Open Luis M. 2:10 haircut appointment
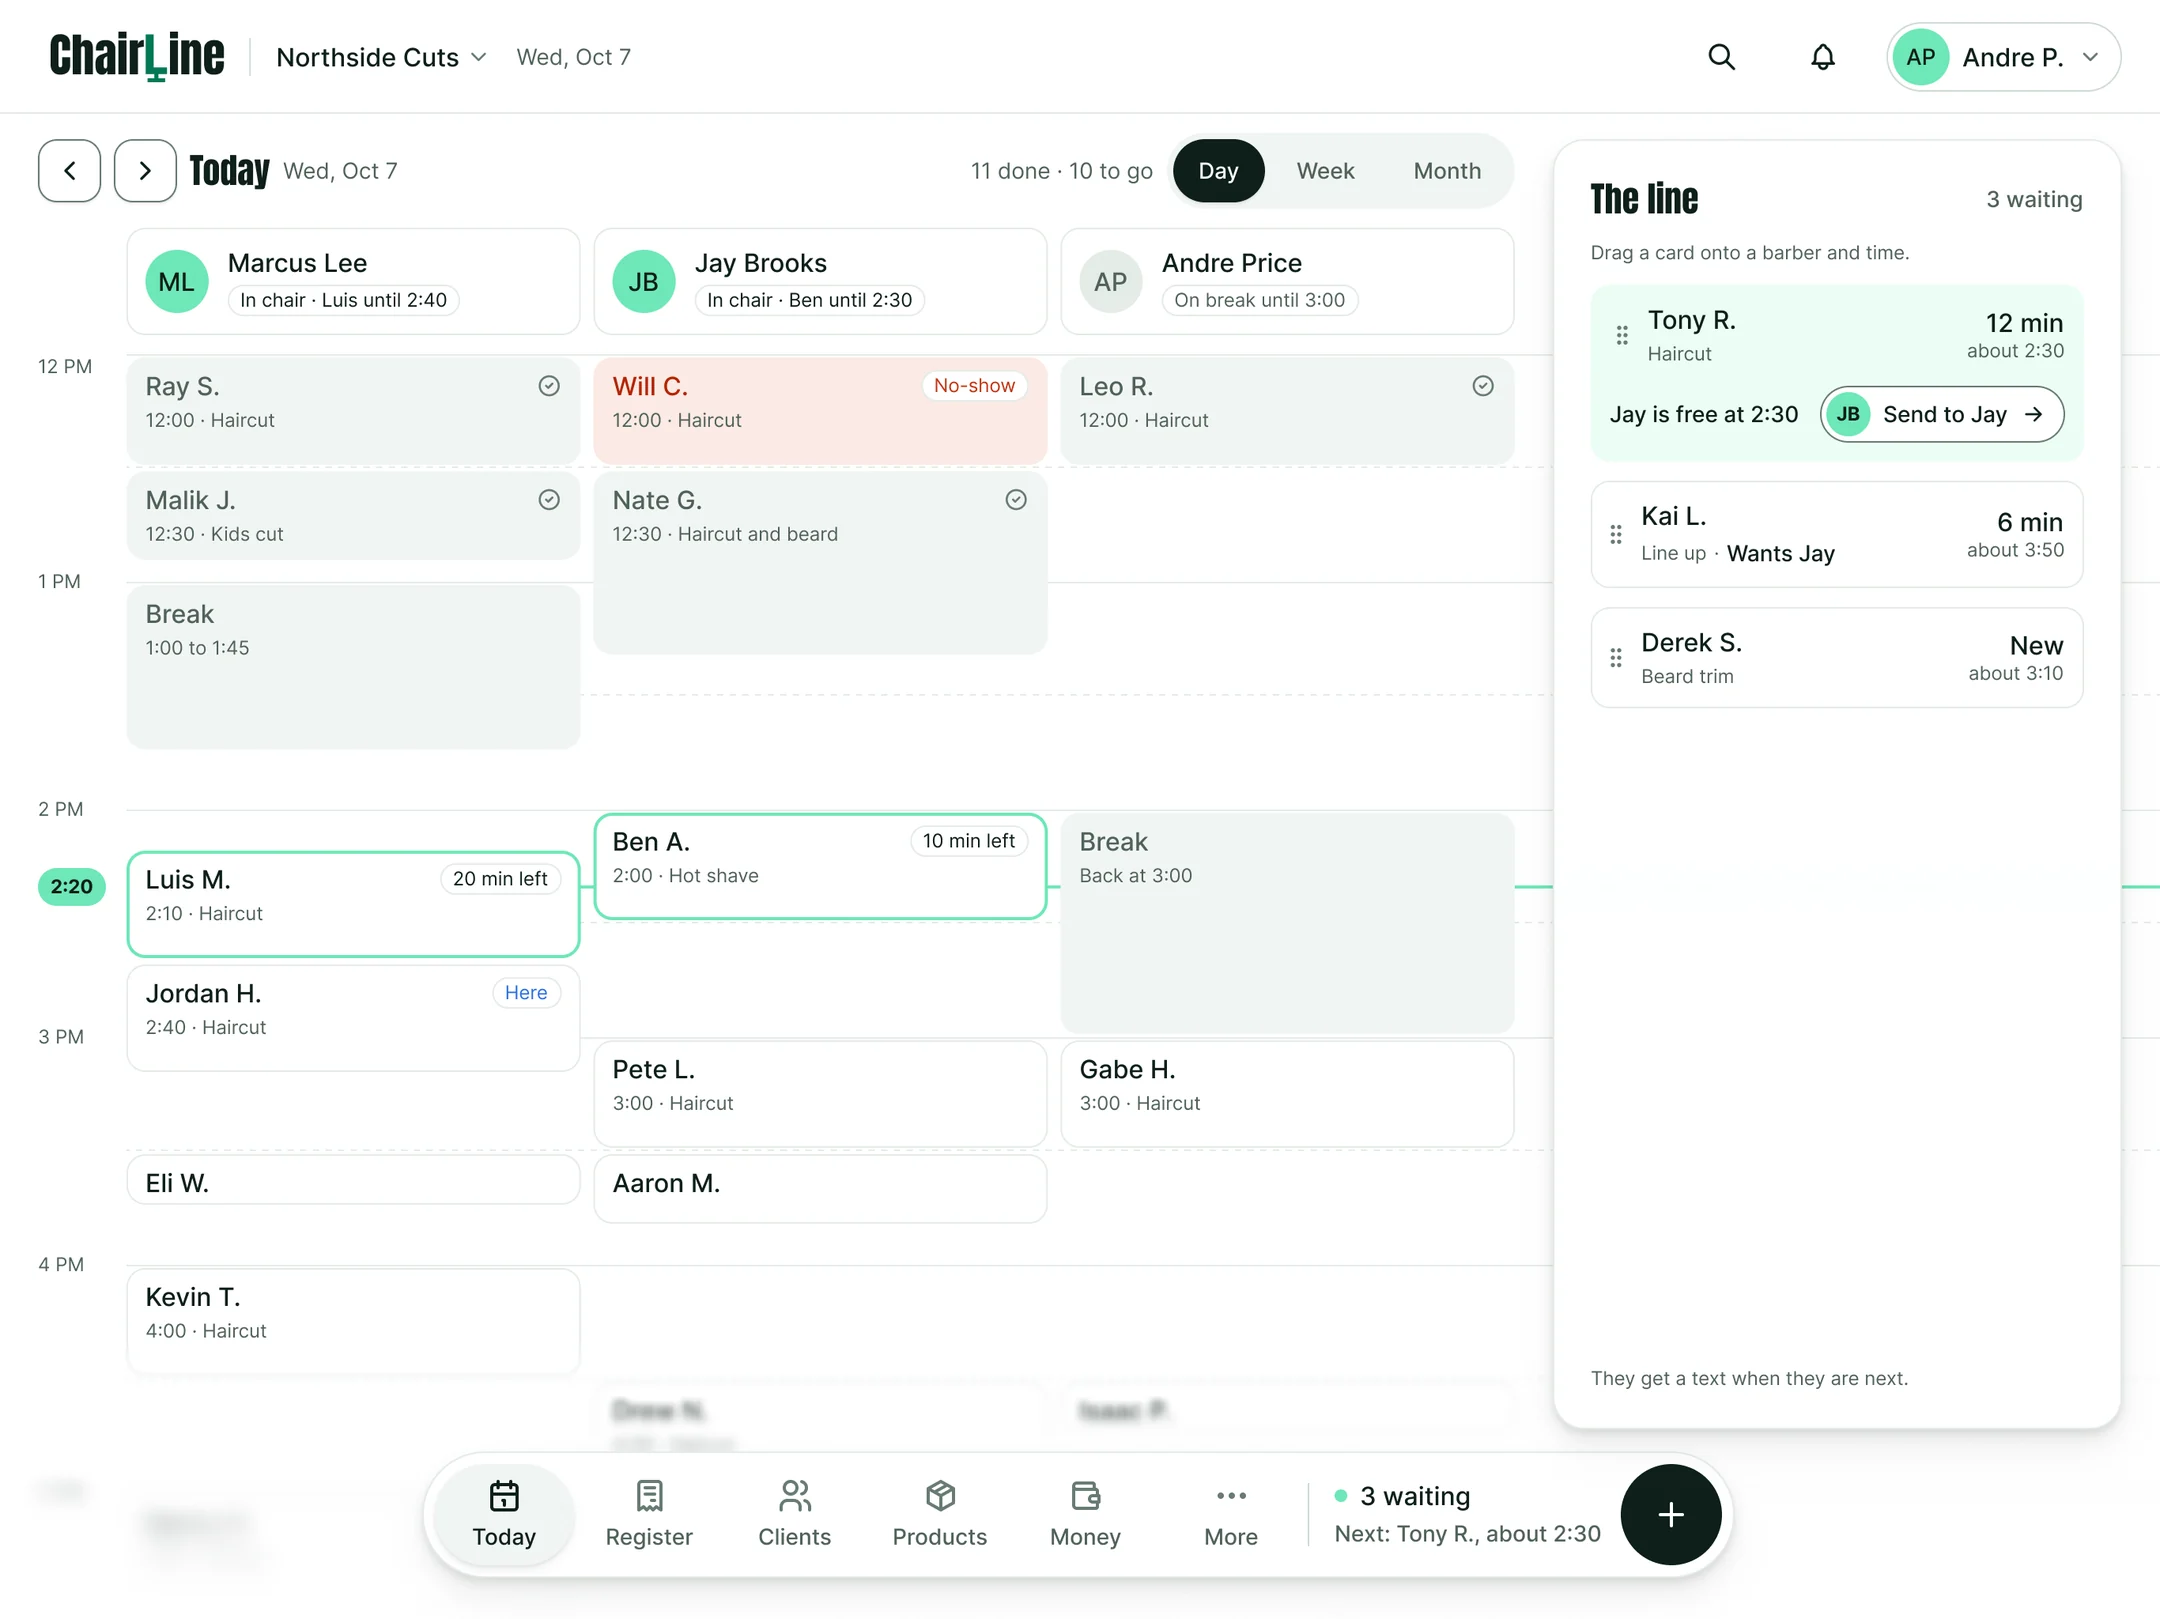This screenshot has height=1619, width=2160. coord(353,904)
